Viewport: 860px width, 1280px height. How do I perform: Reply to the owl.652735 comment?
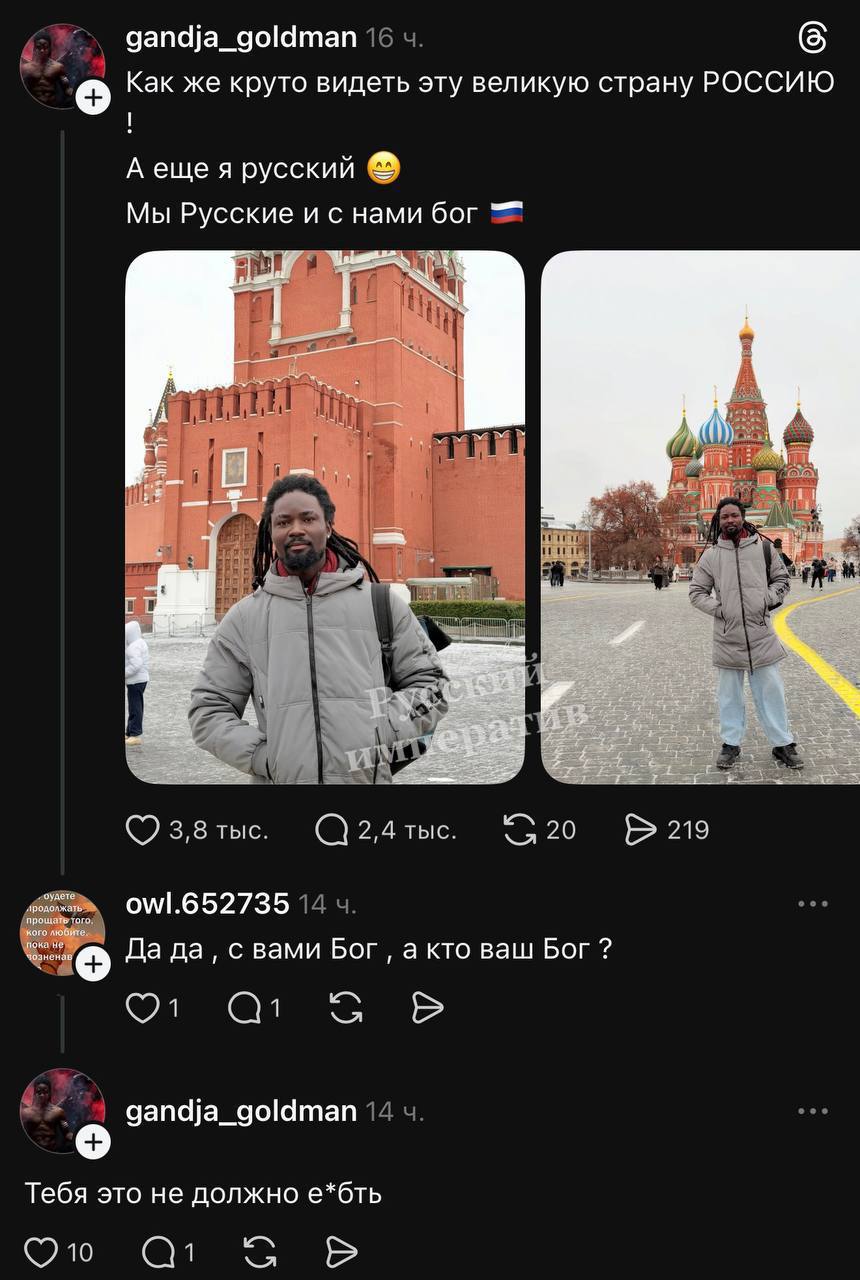(244, 1008)
